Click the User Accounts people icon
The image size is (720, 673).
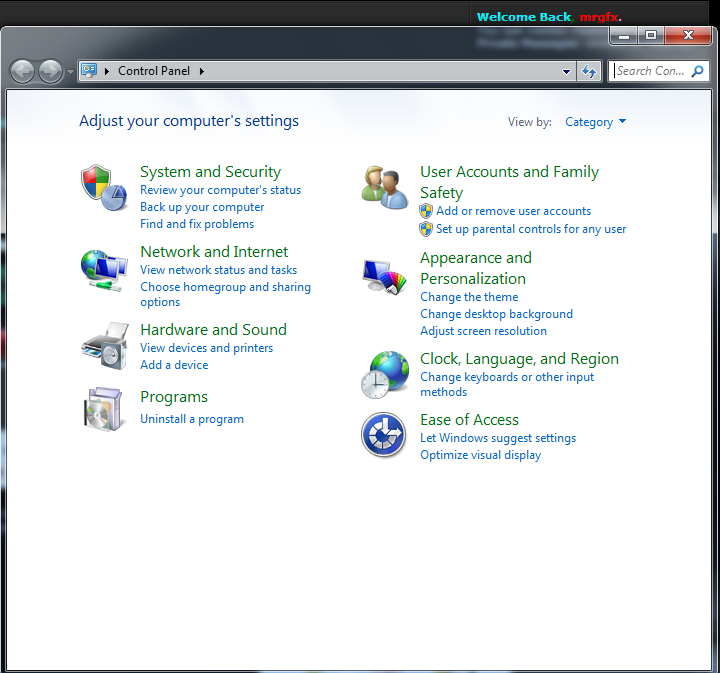coord(385,188)
